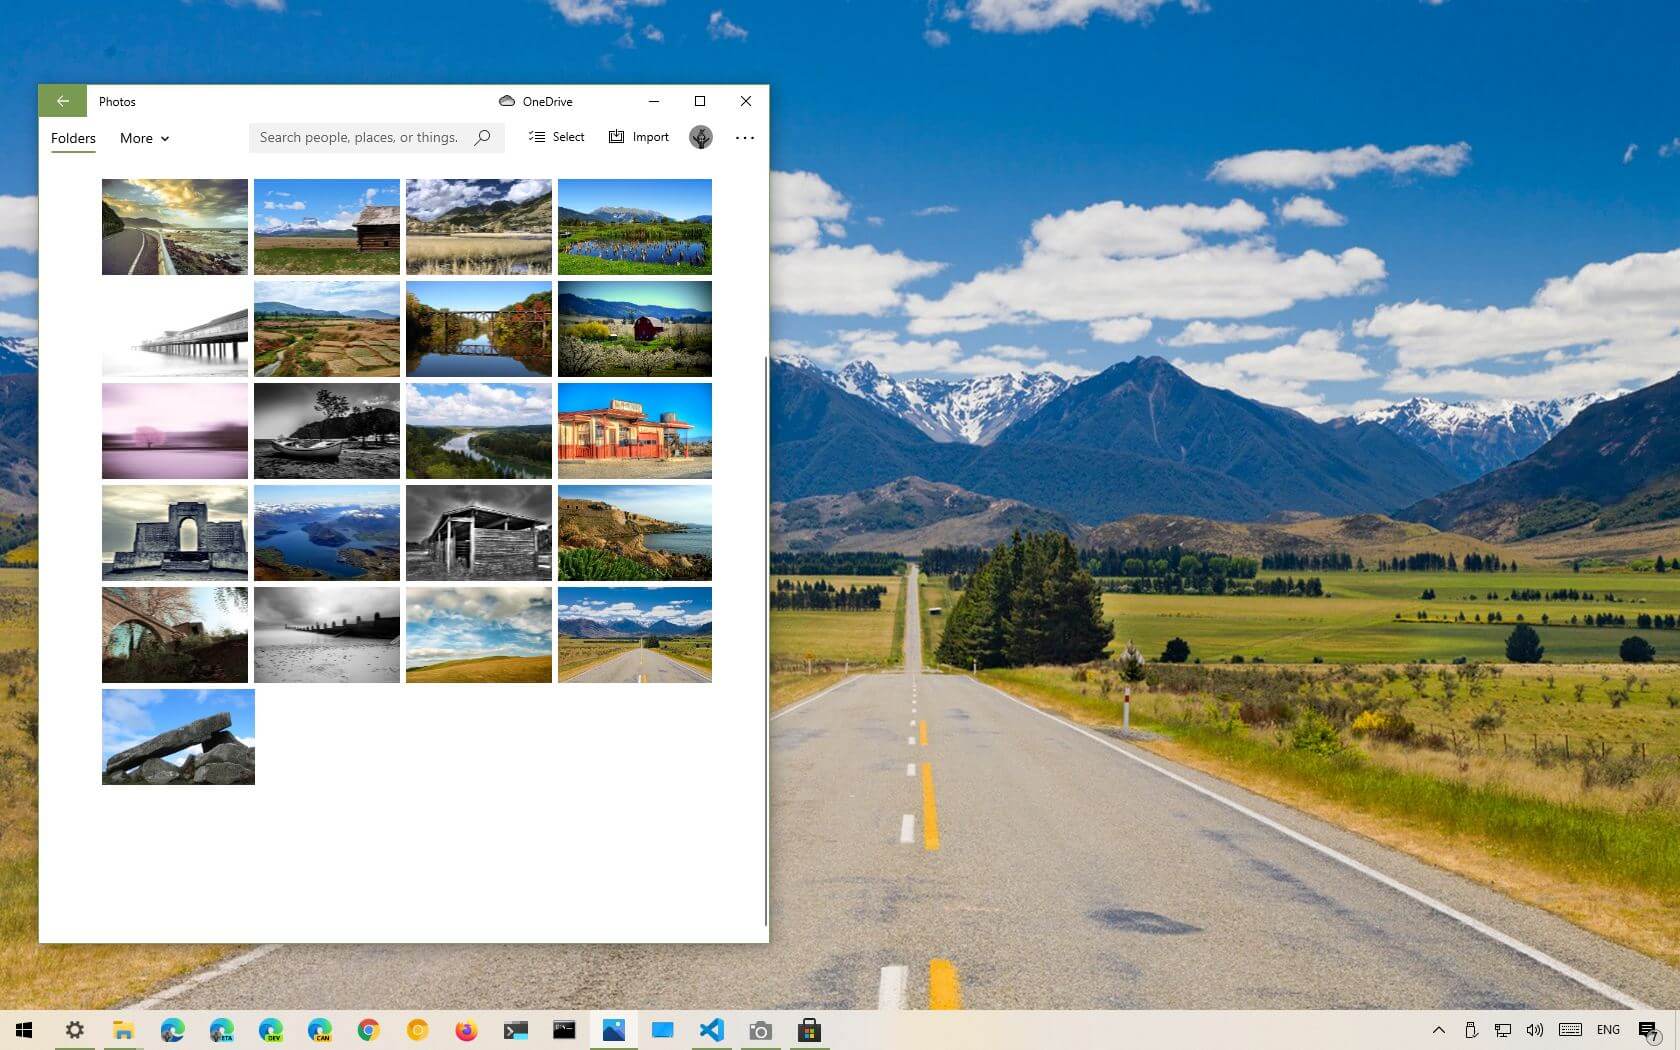Open the OneDrive cloud status

536,101
